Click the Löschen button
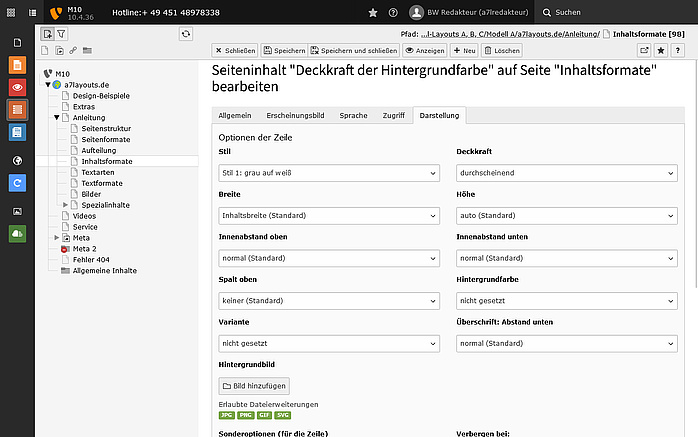The image size is (698, 437). coord(502,50)
